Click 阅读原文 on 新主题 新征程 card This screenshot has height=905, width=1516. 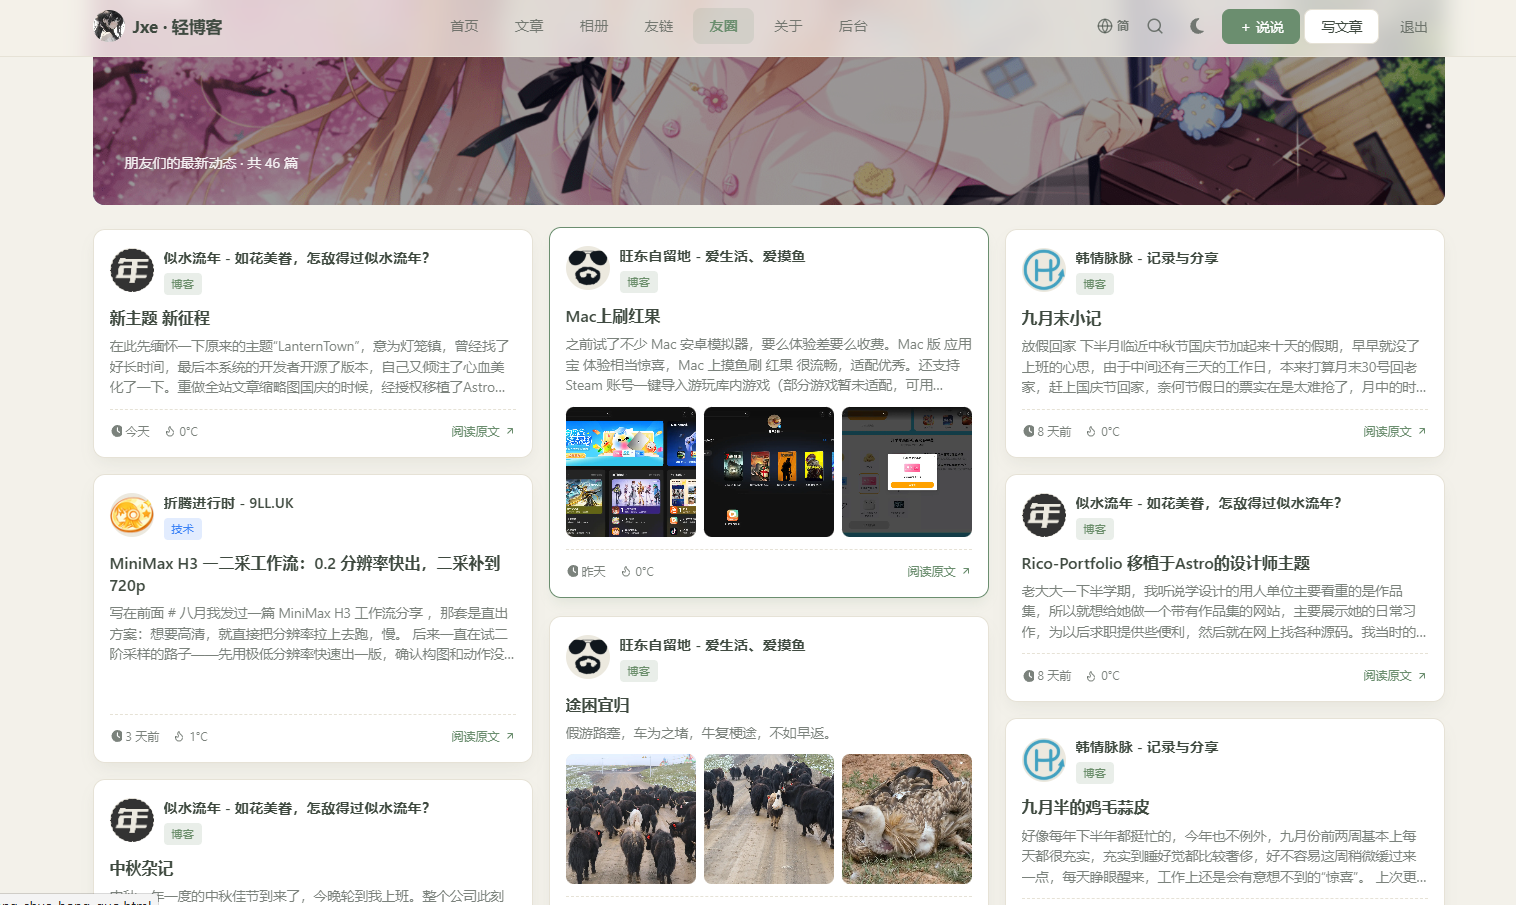pos(483,431)
